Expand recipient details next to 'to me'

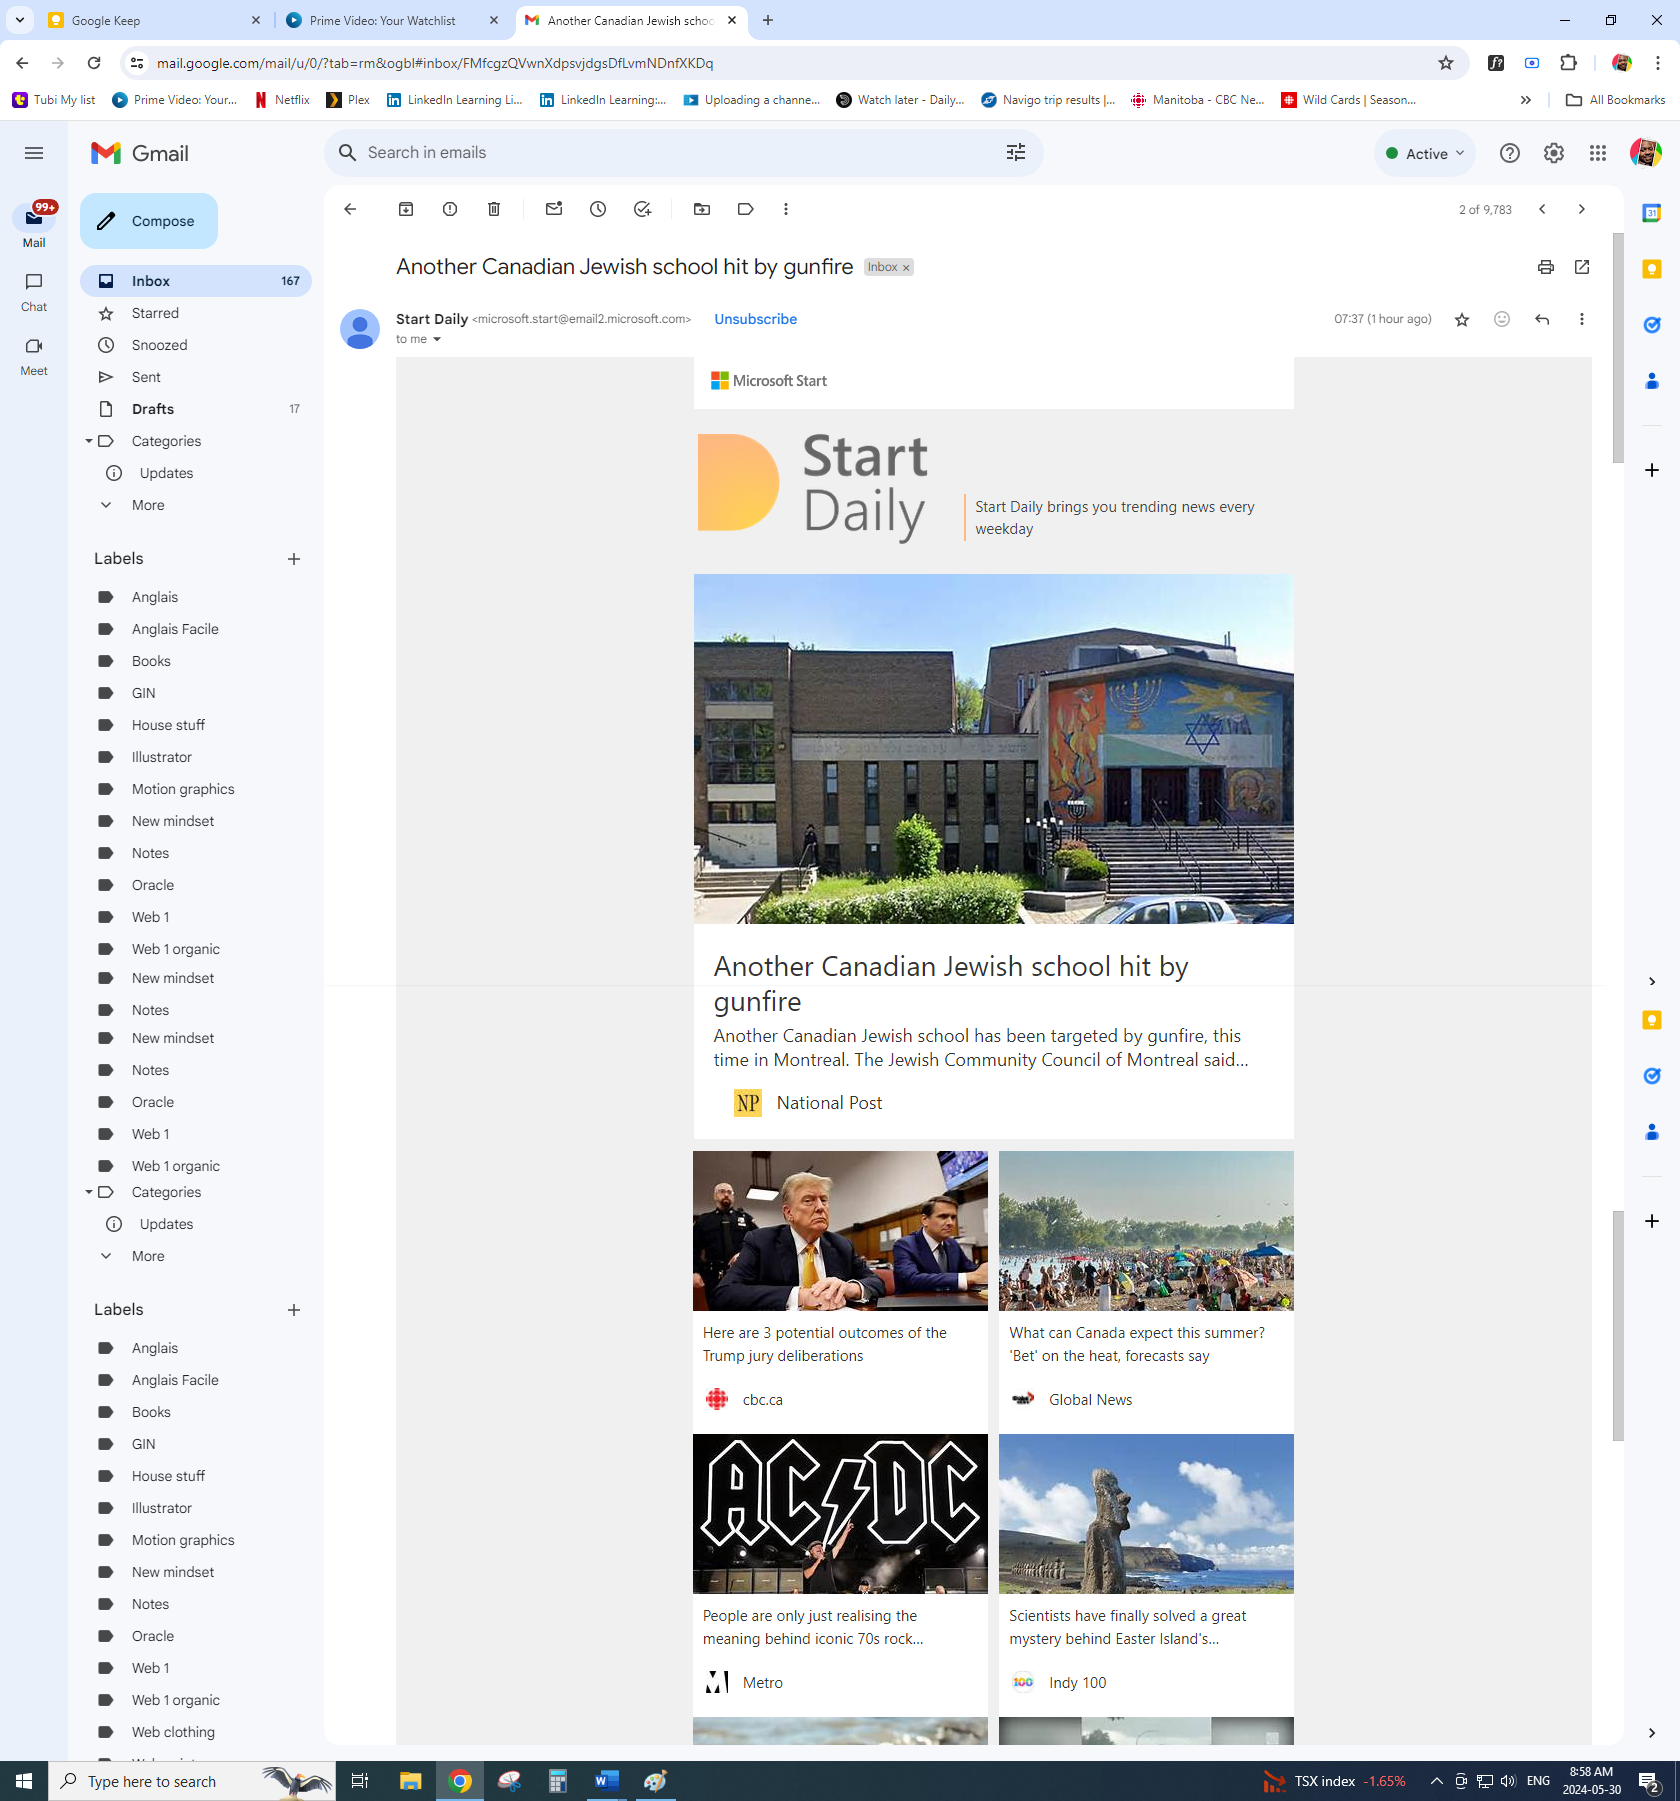point(437,340)
